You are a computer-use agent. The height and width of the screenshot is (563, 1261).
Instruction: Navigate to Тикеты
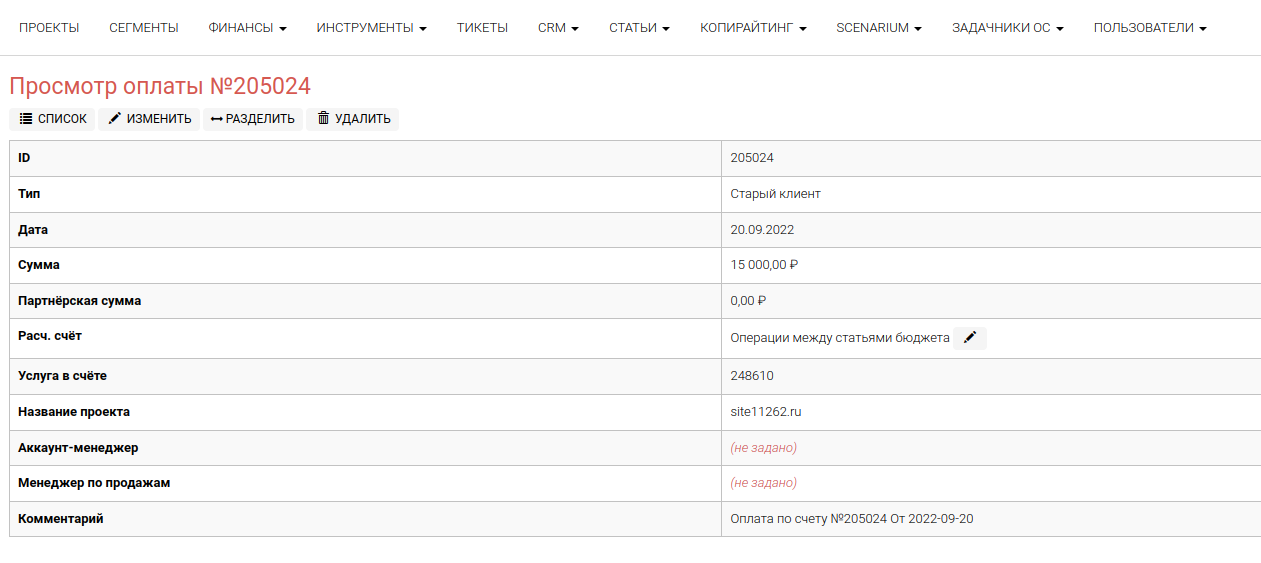click(482, 28)
